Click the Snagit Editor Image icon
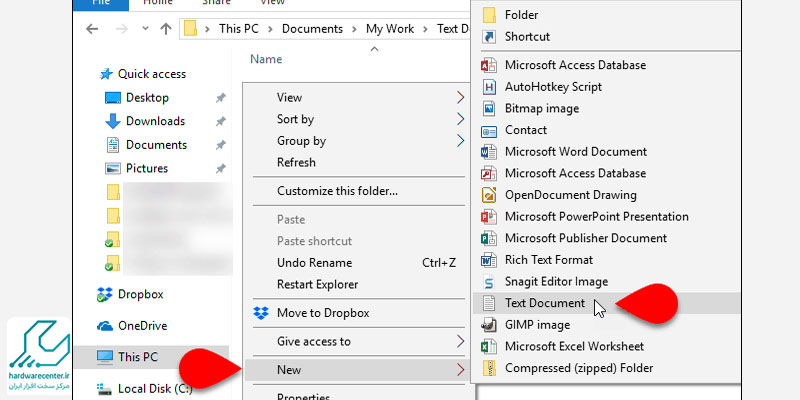The image size is (800, 400). point(489,282)
